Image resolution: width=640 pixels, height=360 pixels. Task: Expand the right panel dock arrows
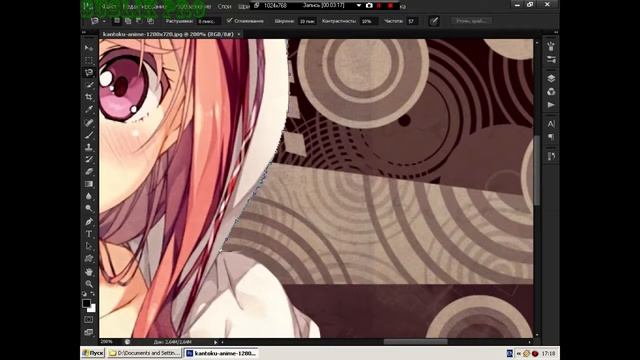click(556, 32)
